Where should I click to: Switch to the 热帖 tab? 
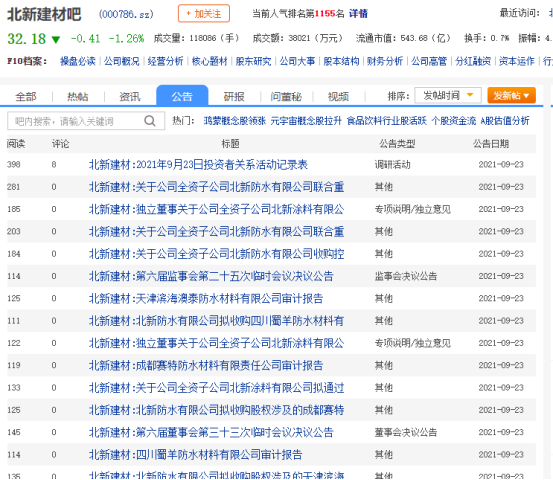point(78,96)
